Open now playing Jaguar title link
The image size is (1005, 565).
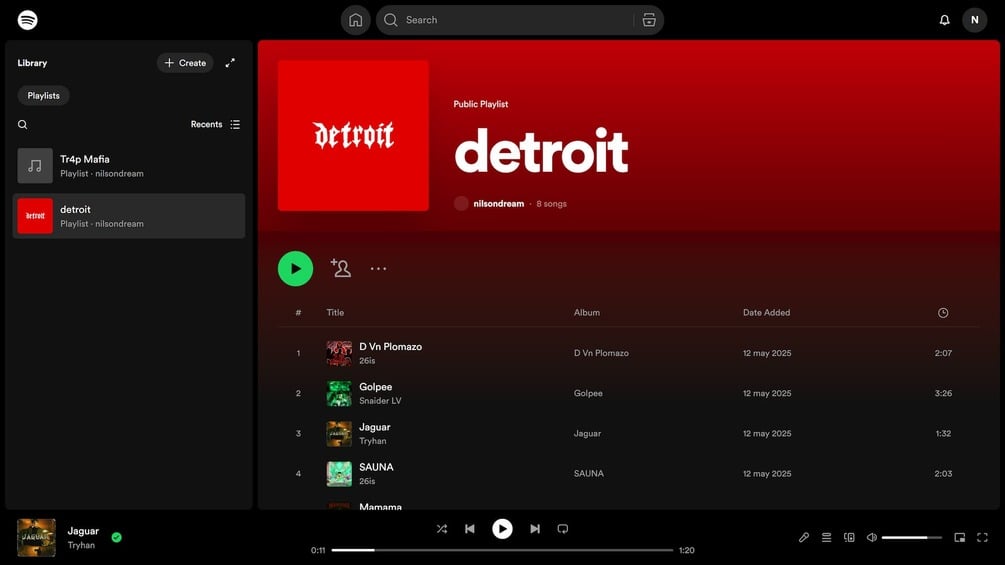83,531
